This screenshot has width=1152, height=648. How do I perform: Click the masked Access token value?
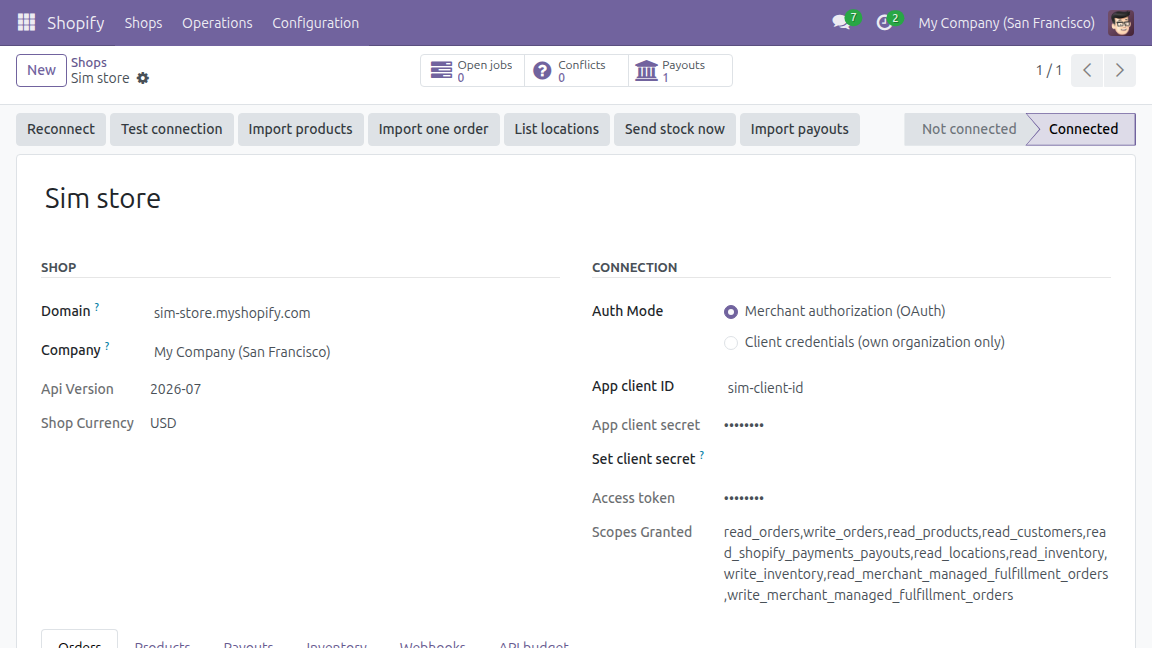[744, 497]
